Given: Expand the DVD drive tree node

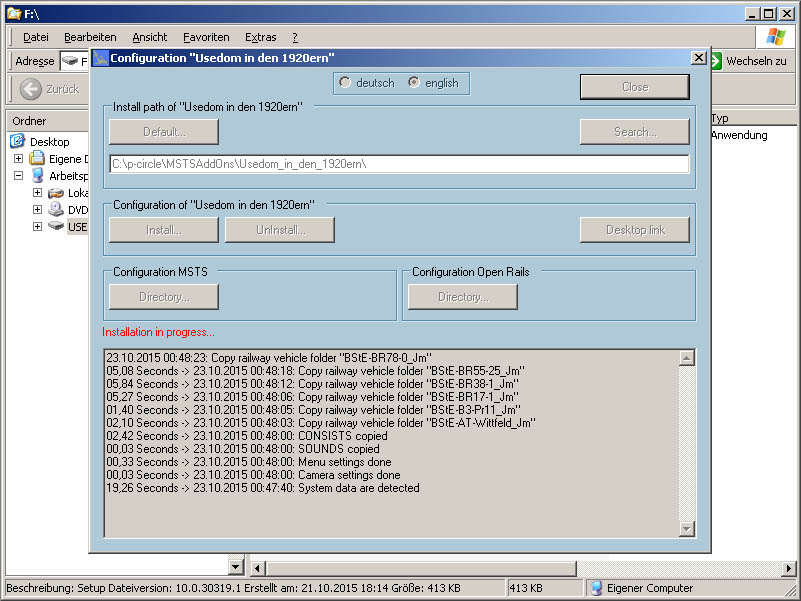Looking at the screenshot, I should pos(37,210).
